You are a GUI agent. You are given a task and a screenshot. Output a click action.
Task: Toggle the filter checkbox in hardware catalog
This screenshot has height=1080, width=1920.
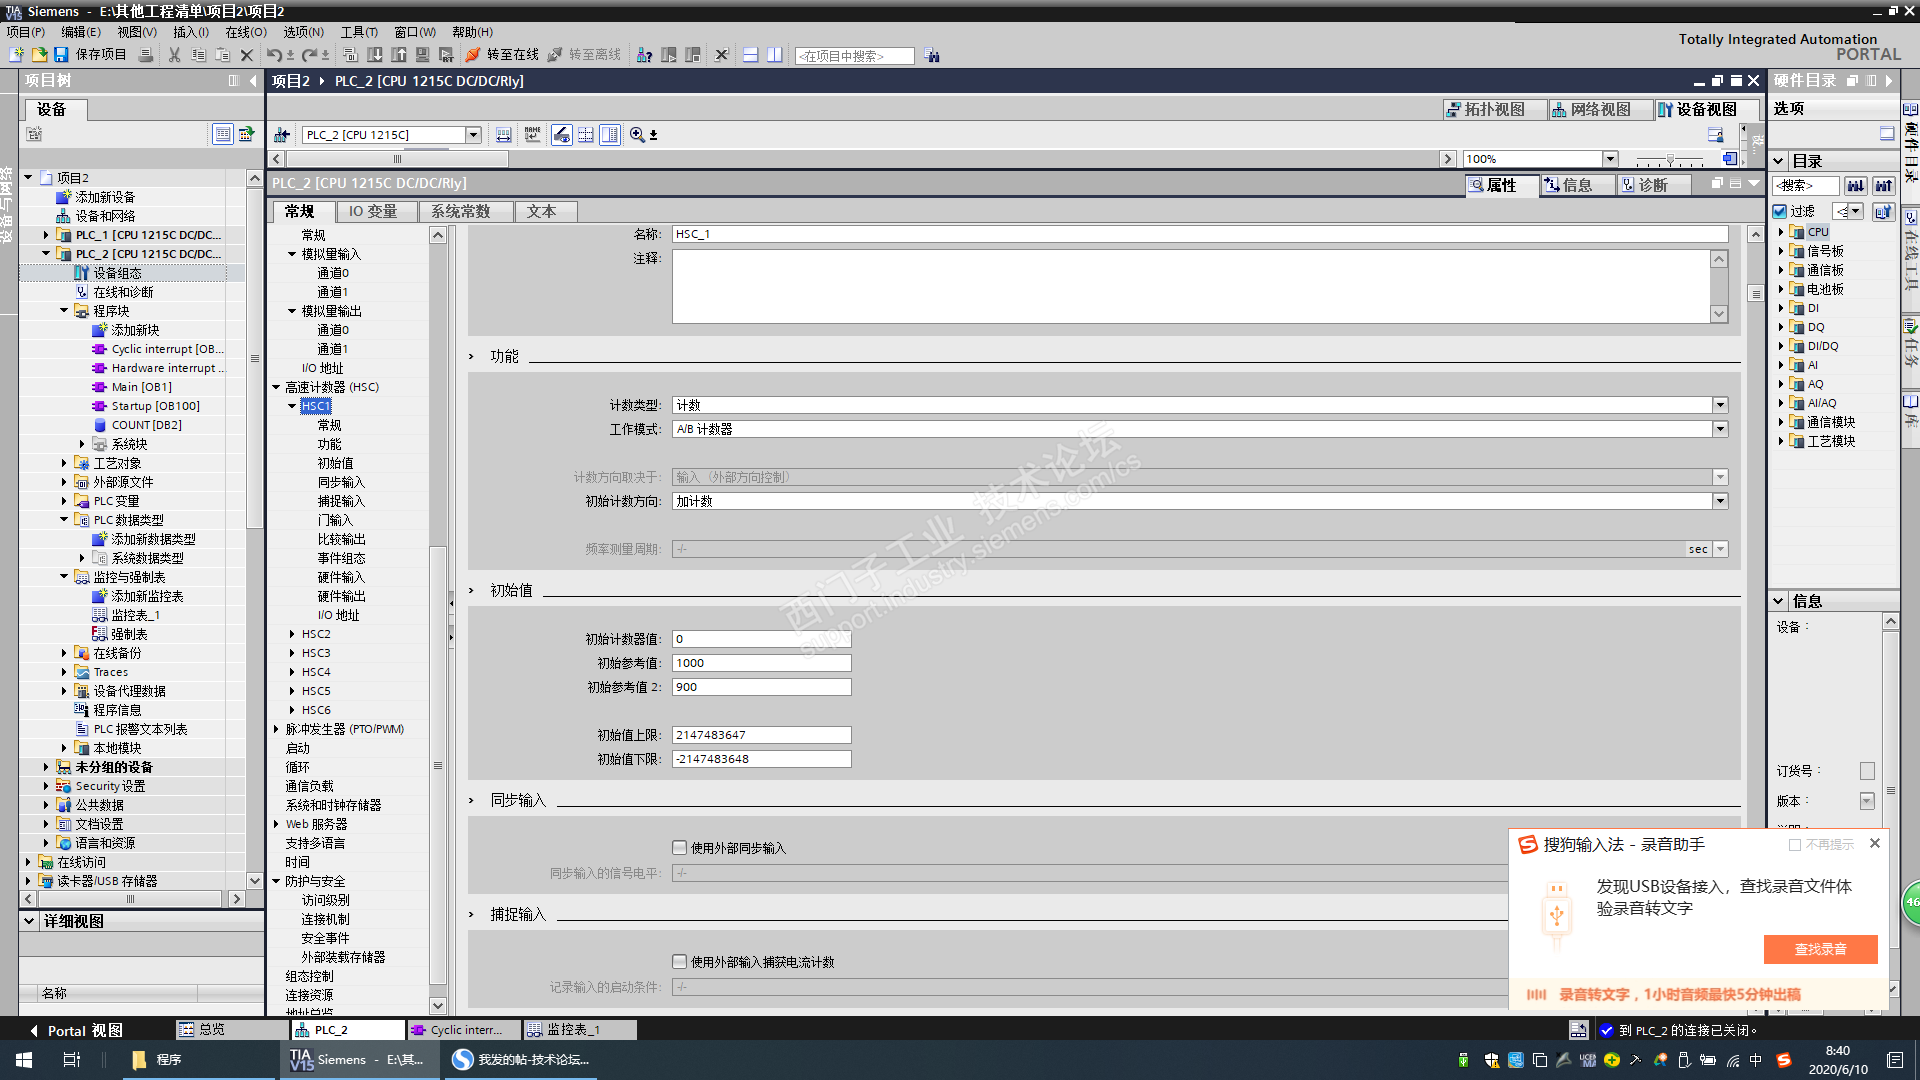(1780, 211)
